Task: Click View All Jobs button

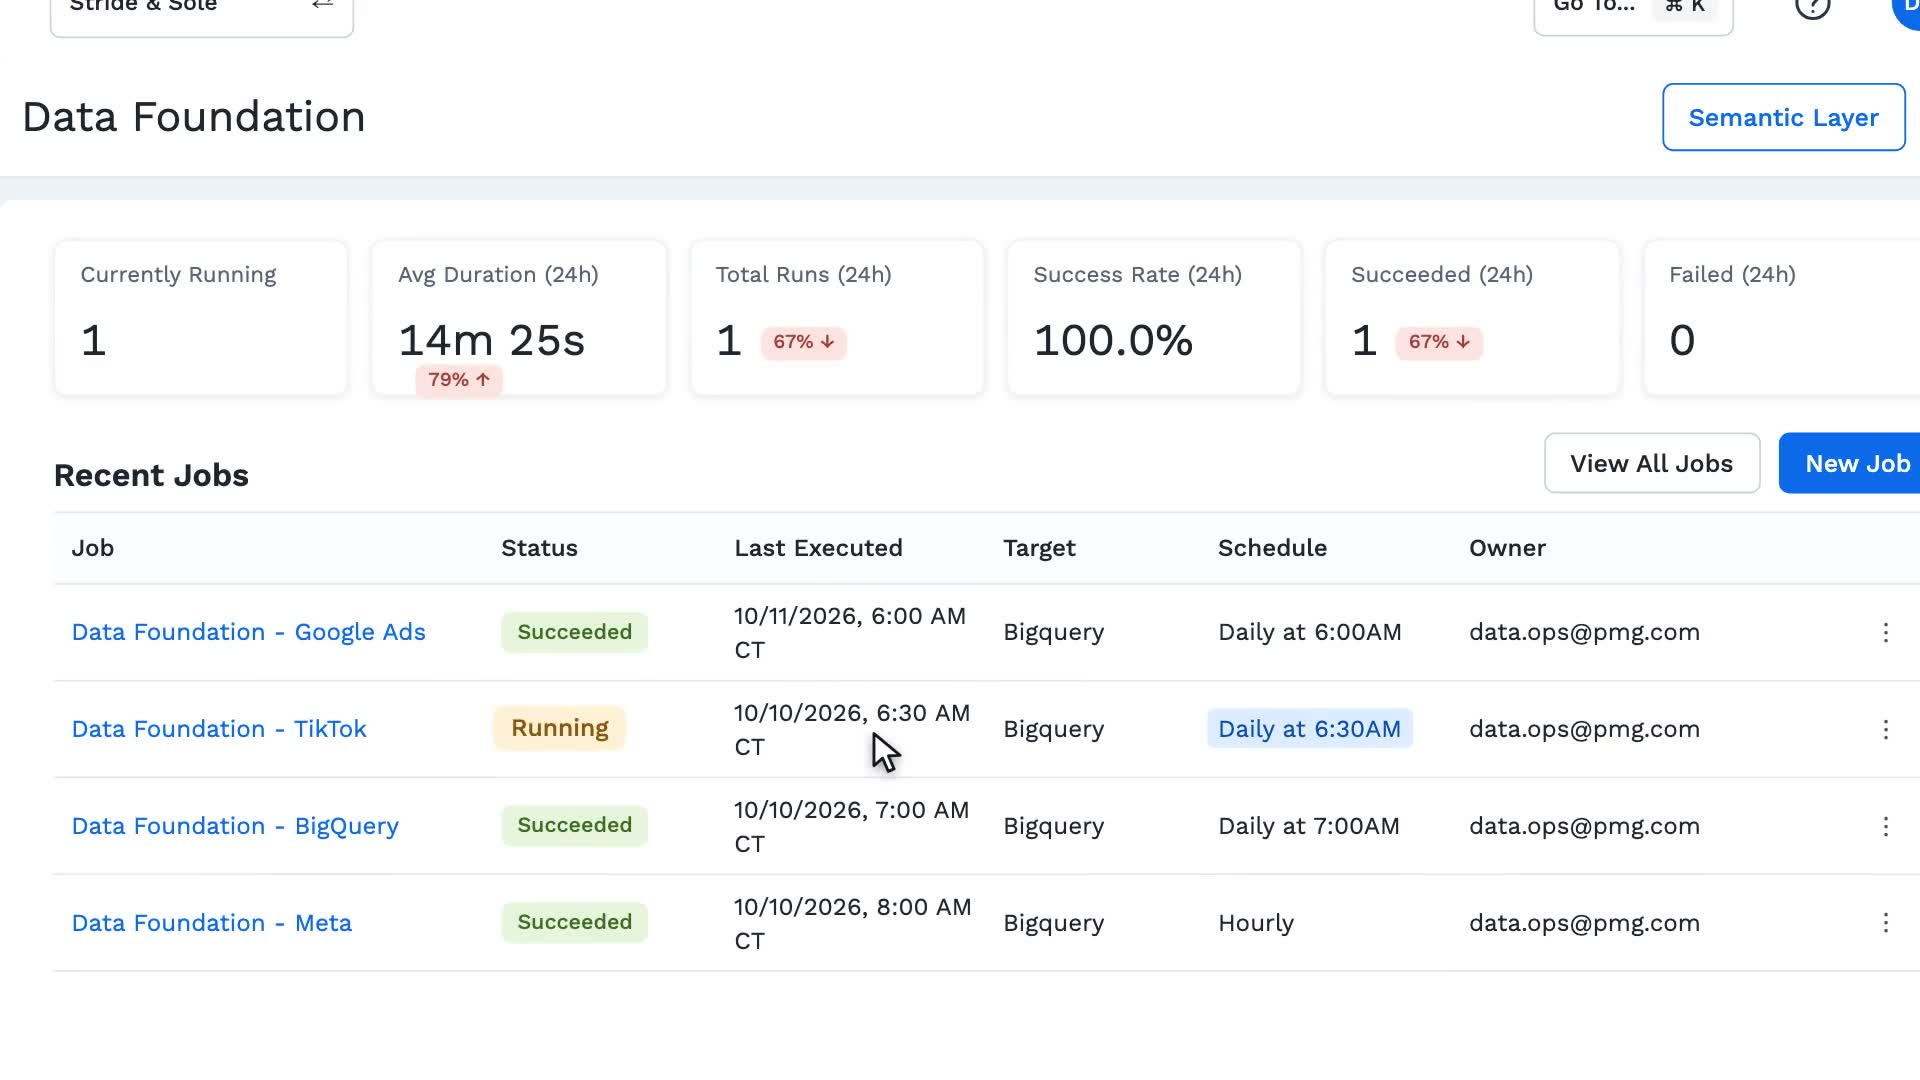Action: pyautogui.click(x=1651, y=463)
